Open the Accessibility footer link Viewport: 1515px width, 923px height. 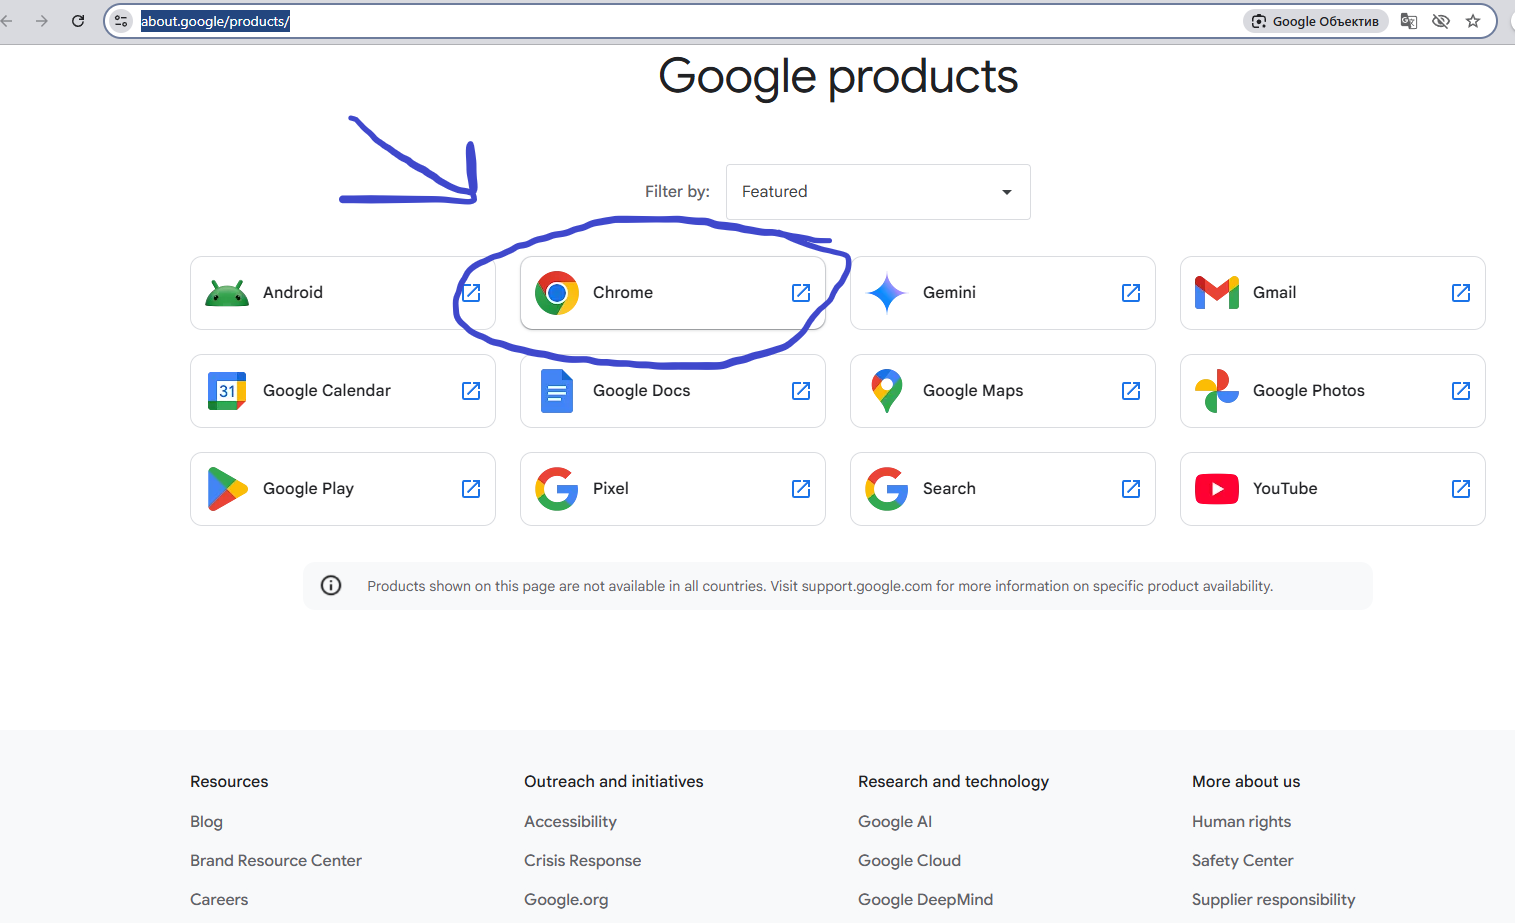coord(570,822)
